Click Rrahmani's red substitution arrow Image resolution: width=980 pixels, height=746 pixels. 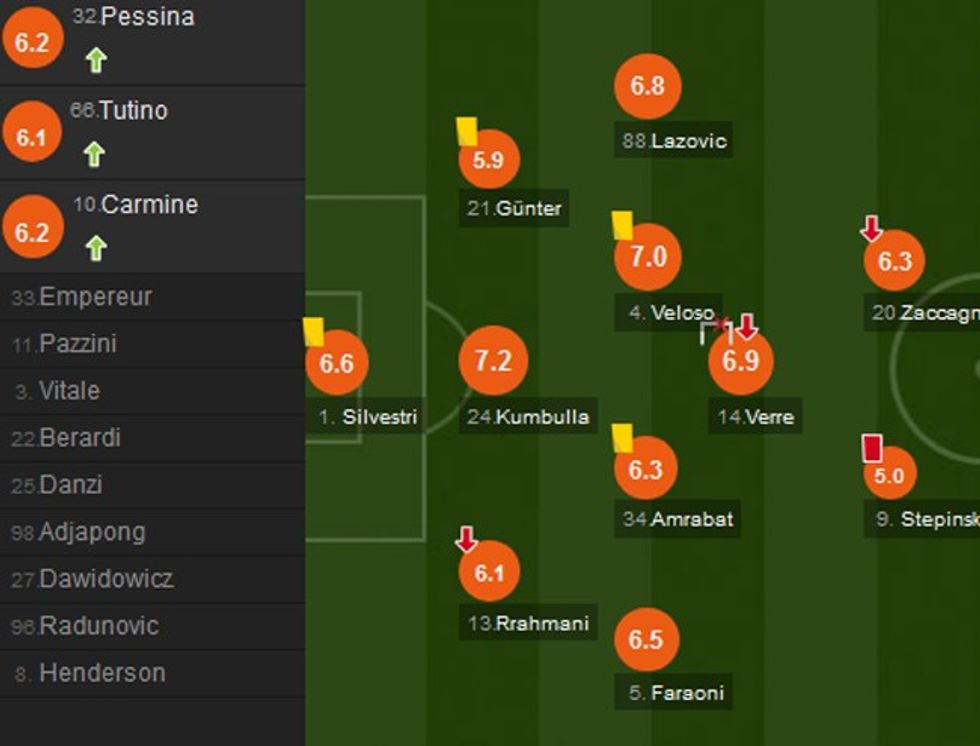point(466,540)
